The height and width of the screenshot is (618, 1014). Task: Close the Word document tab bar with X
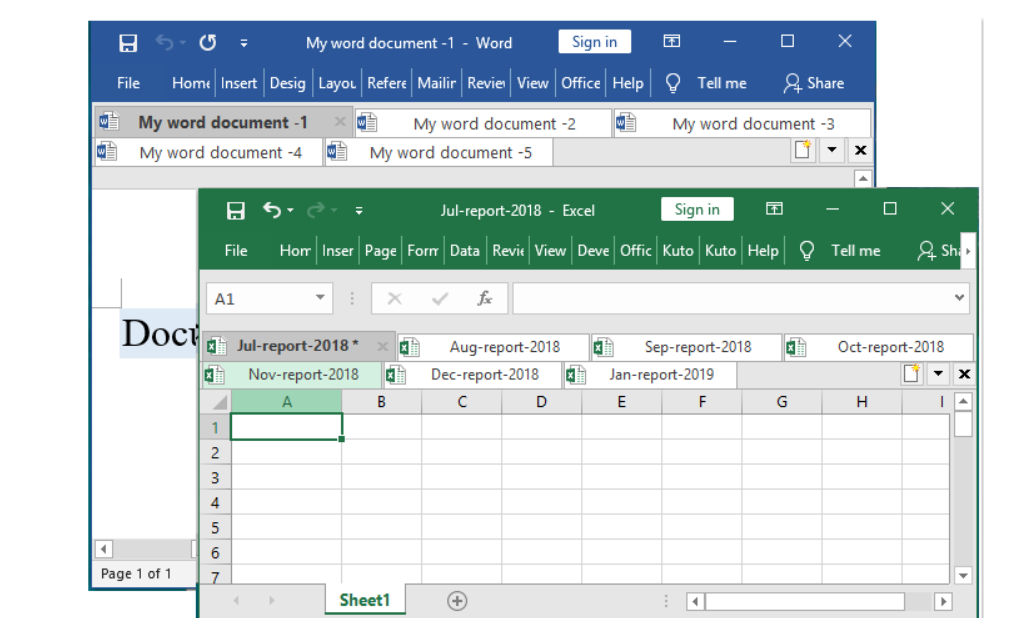[x=860, y=150]
